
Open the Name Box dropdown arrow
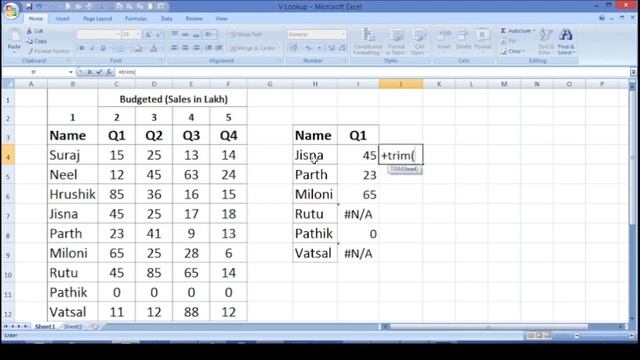pos(71,72)
